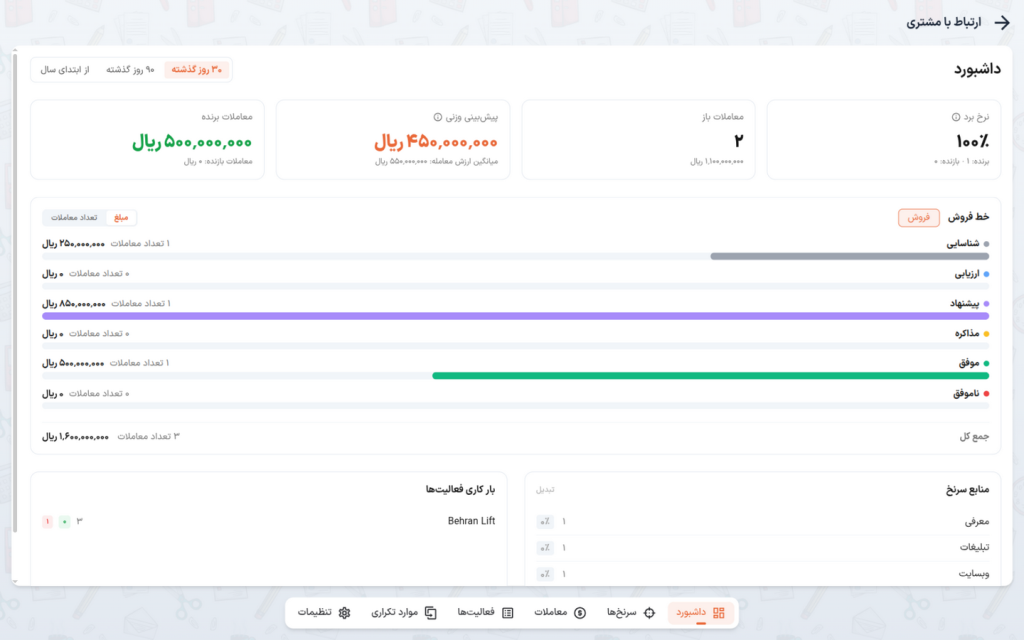
Task: Click the بار کاری فعالیت‌ها panel title
Action: click(x=460, y=489)
